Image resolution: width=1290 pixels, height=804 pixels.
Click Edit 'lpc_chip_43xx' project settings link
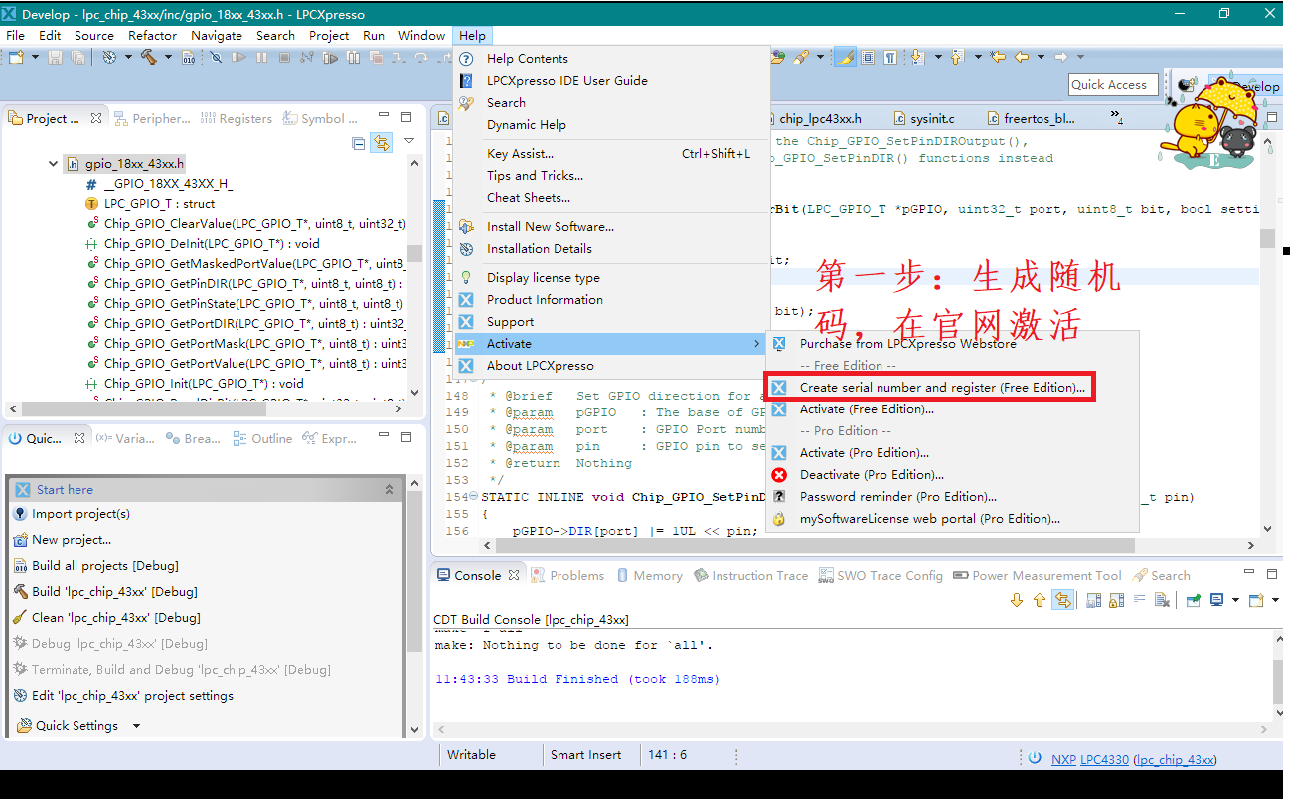coord(123,696)
